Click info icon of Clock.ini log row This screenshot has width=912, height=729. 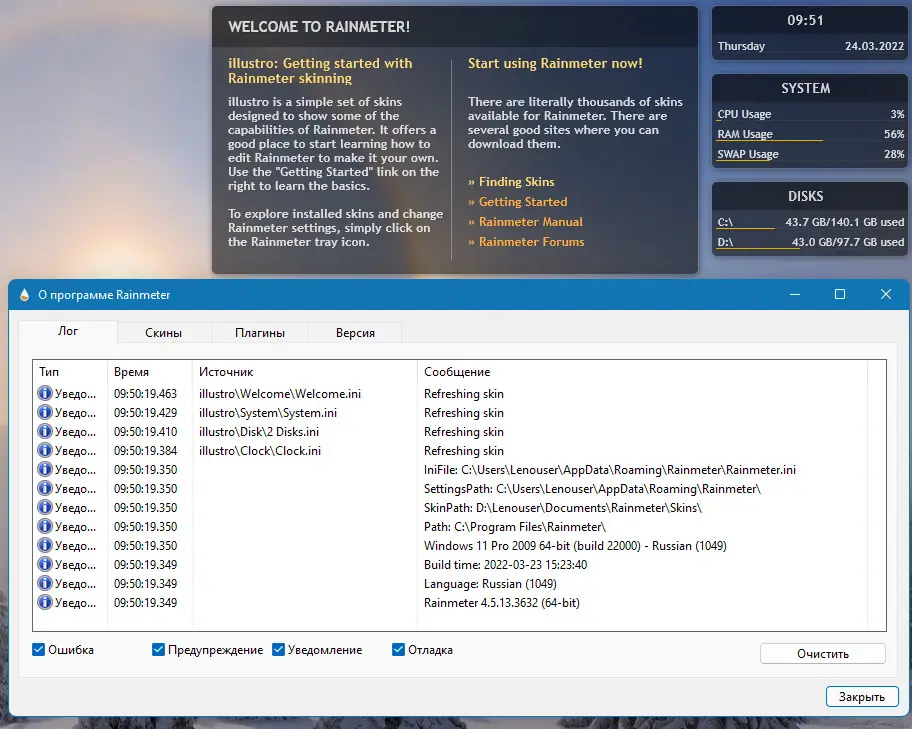[x=45, y=450]
